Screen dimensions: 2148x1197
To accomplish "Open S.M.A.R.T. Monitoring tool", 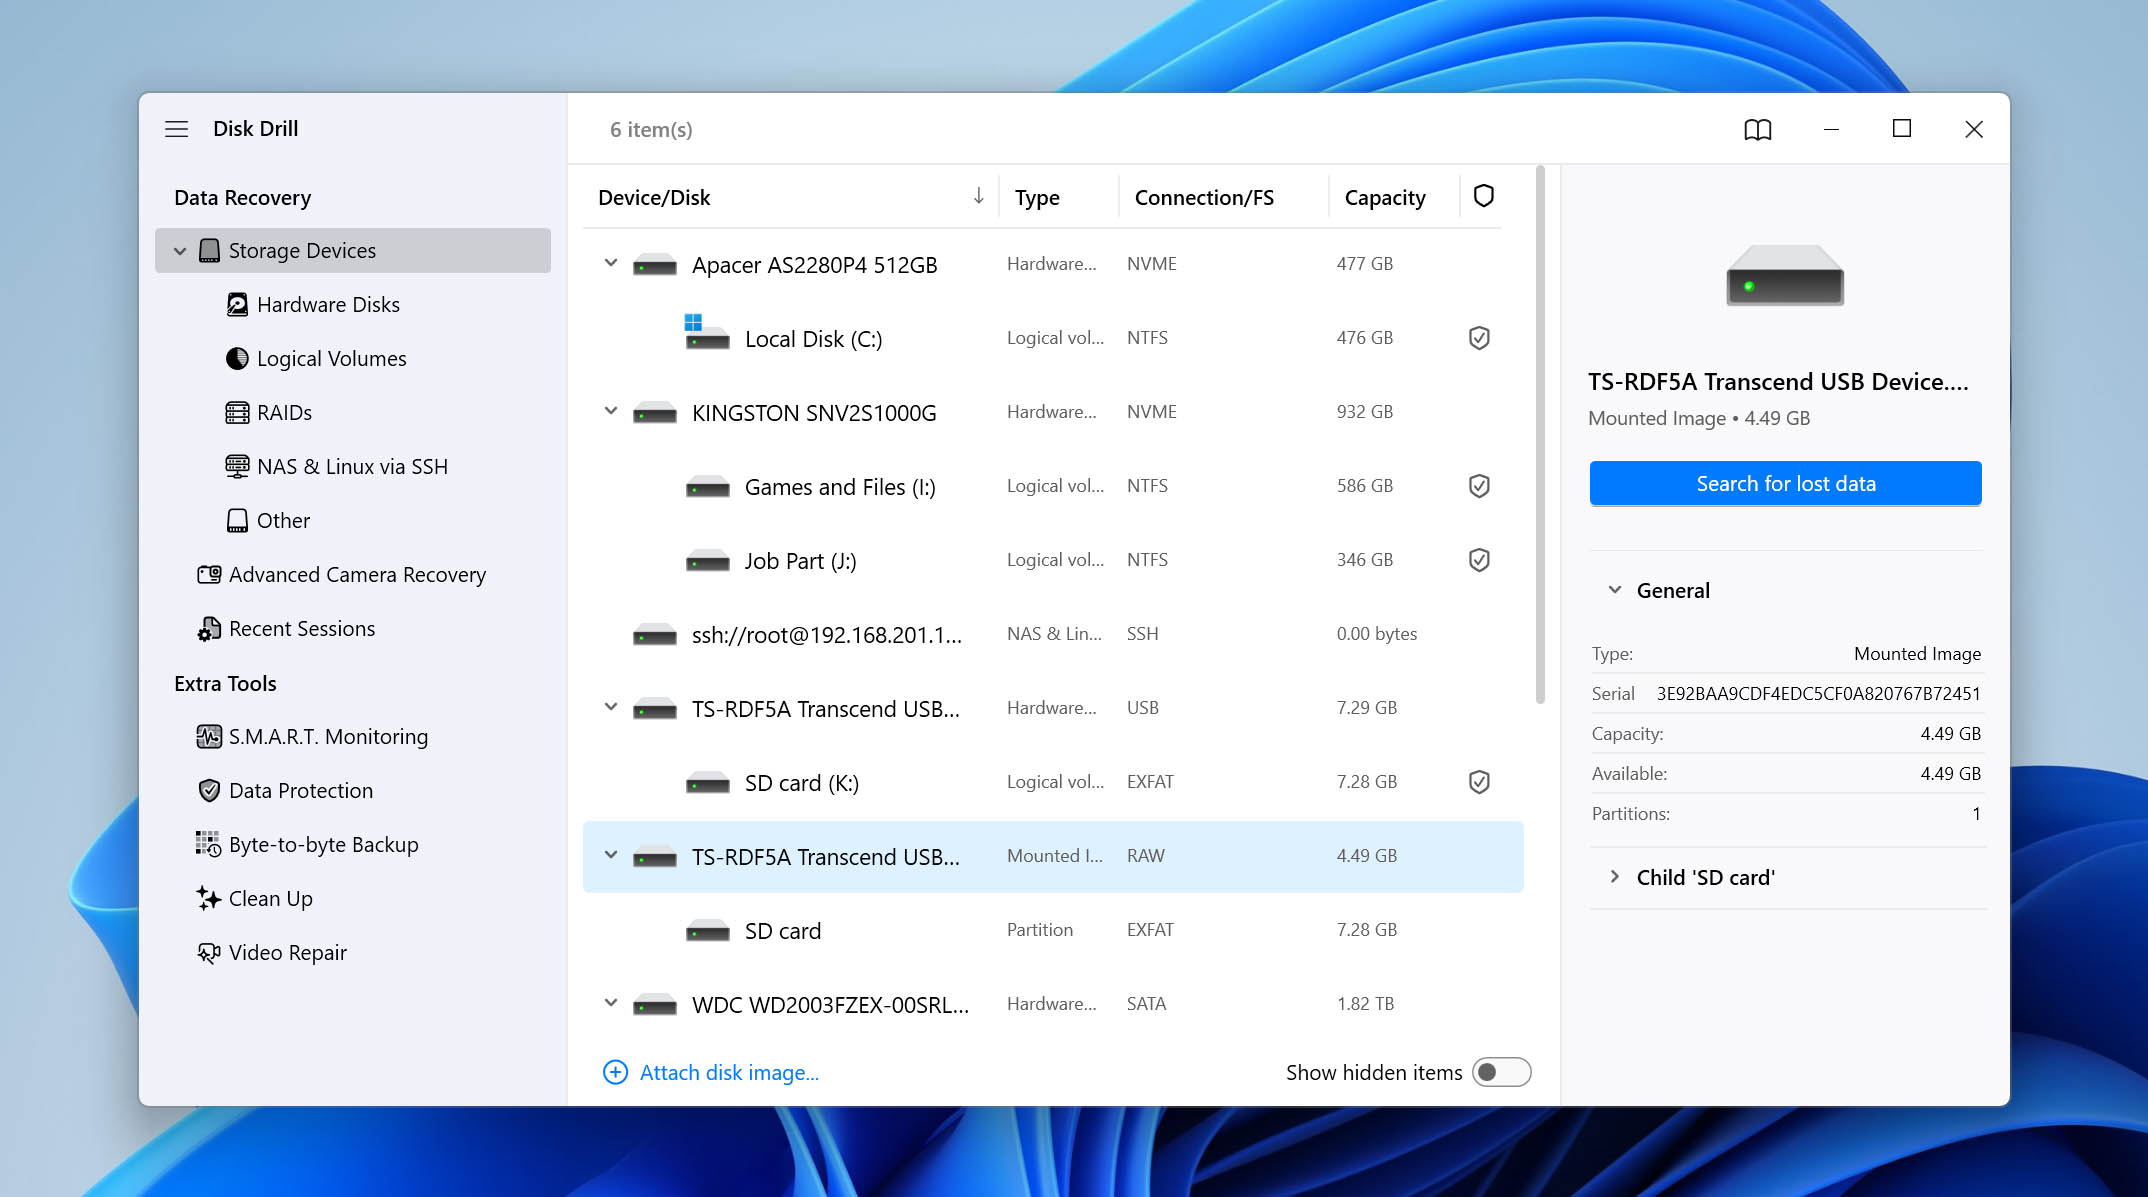I will [328, 737].
